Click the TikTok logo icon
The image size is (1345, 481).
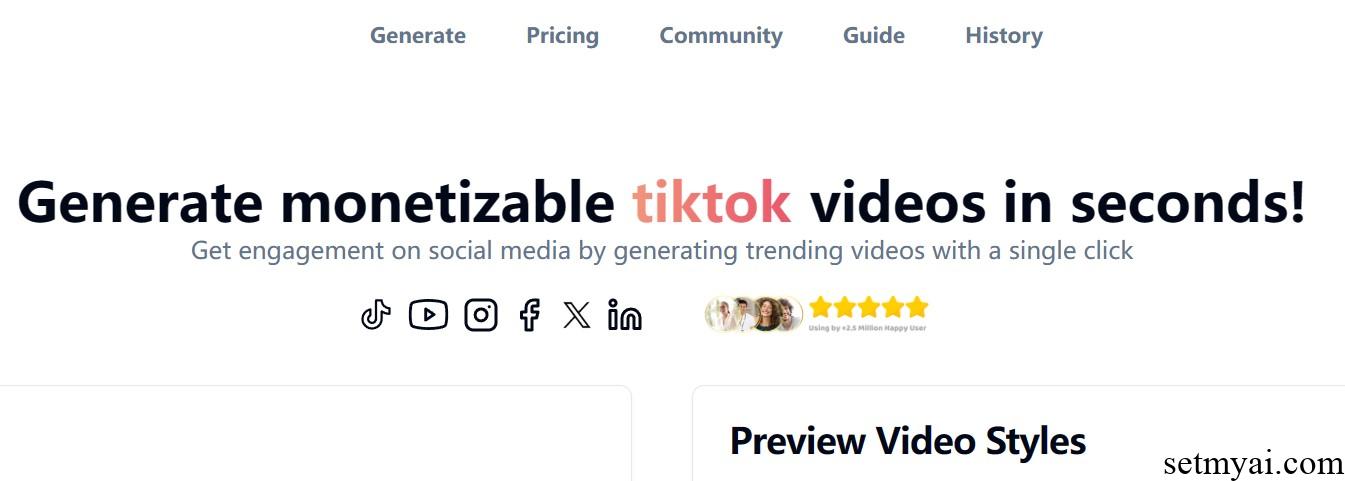376,315
